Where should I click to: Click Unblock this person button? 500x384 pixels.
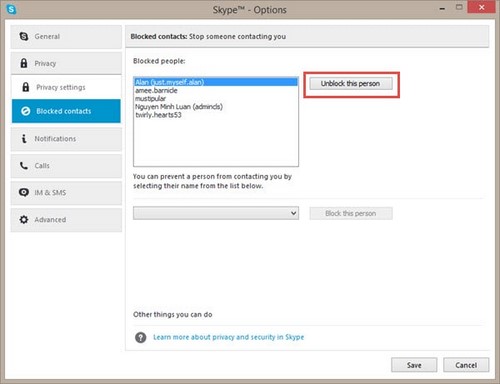351,84
